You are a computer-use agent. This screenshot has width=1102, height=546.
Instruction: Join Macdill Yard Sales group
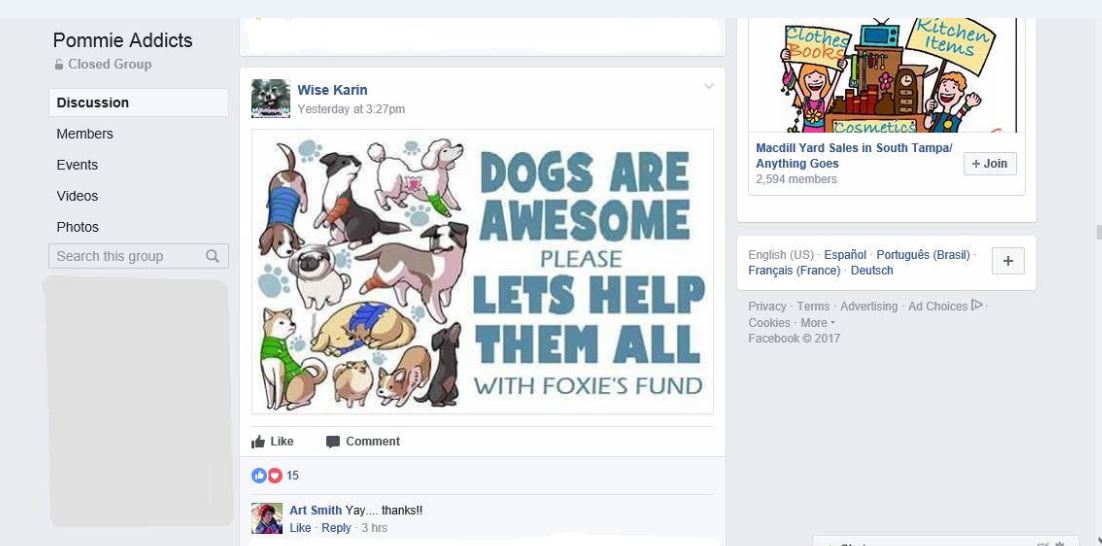click(x=990, y=164)
